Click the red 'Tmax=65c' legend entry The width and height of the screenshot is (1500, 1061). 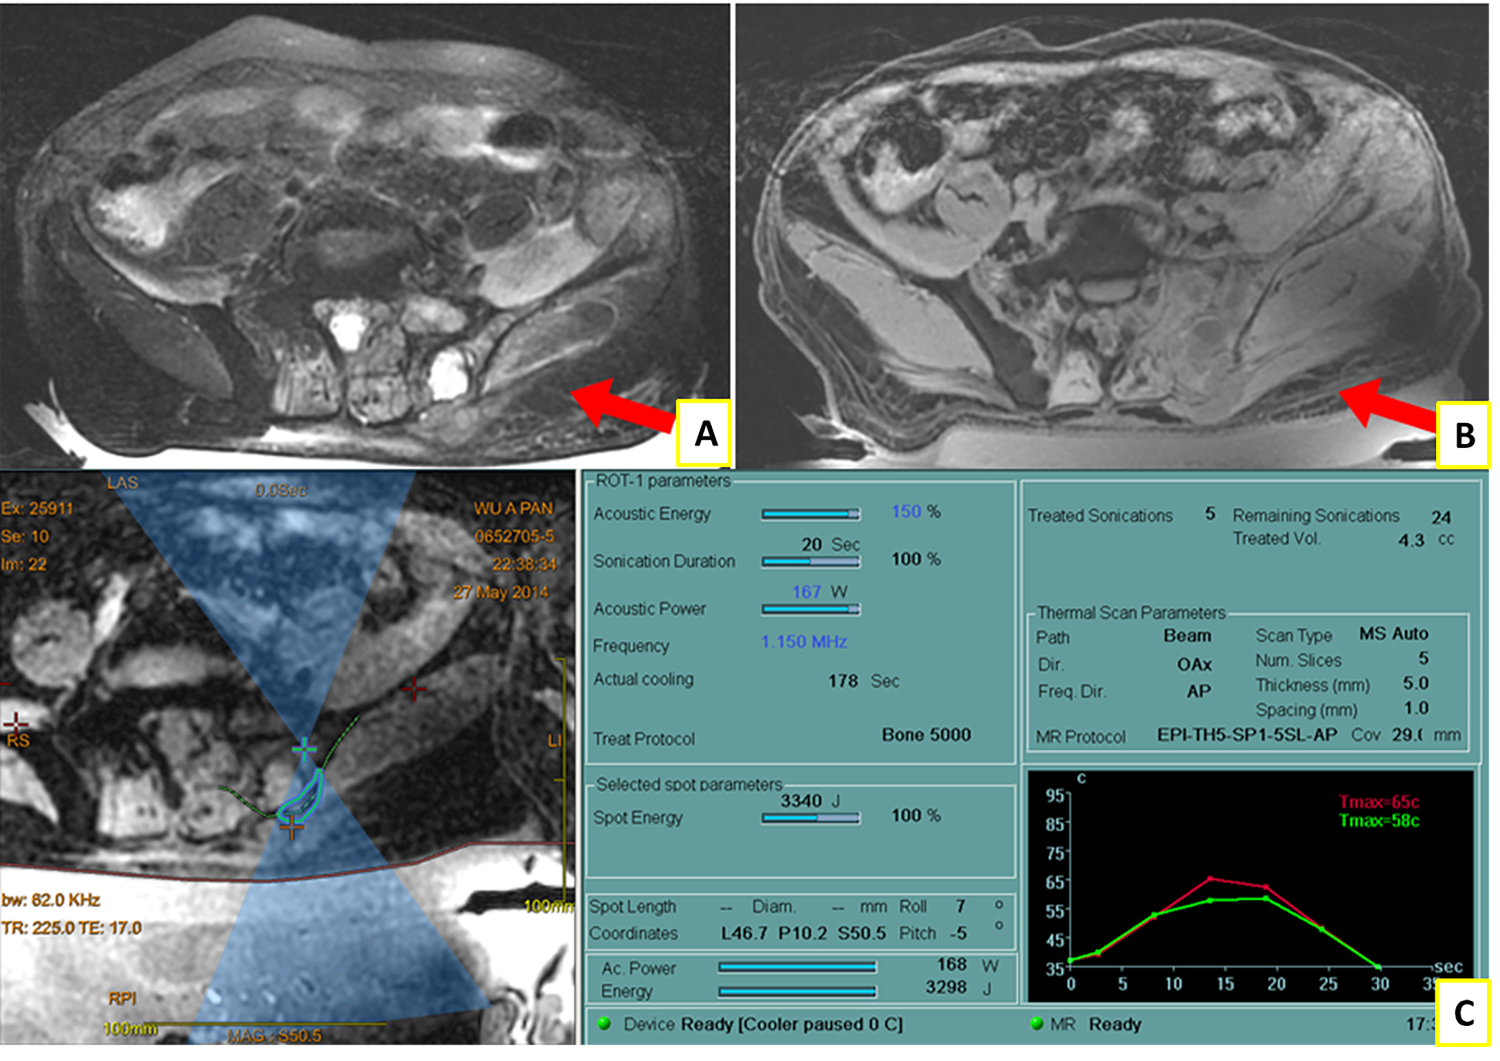click(1379, 802)
